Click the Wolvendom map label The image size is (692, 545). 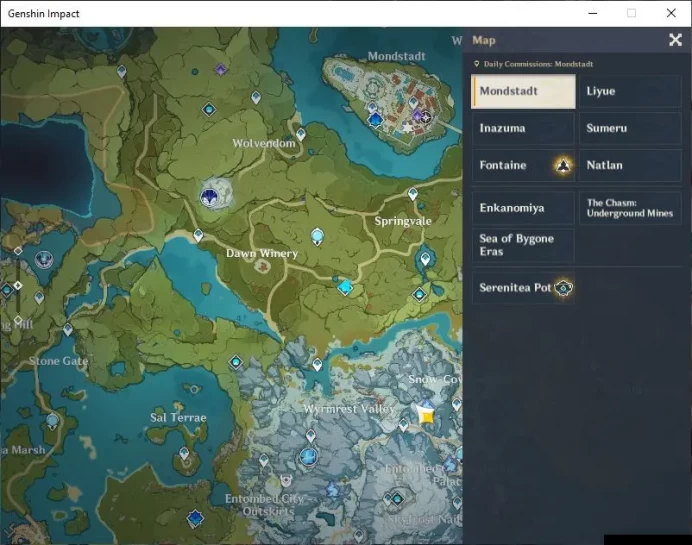click(264, 143)
